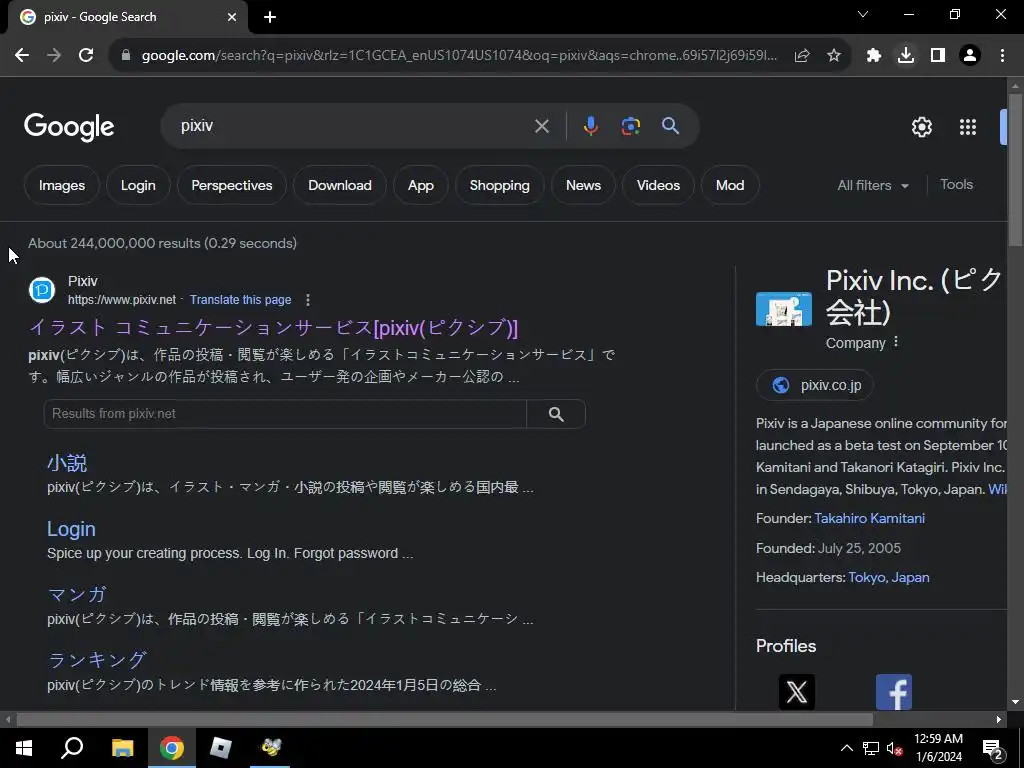Image resolution: width=1024 pixels, height=768 pixels.
Task: Select the Login filter chip
Action: (138, 185)
